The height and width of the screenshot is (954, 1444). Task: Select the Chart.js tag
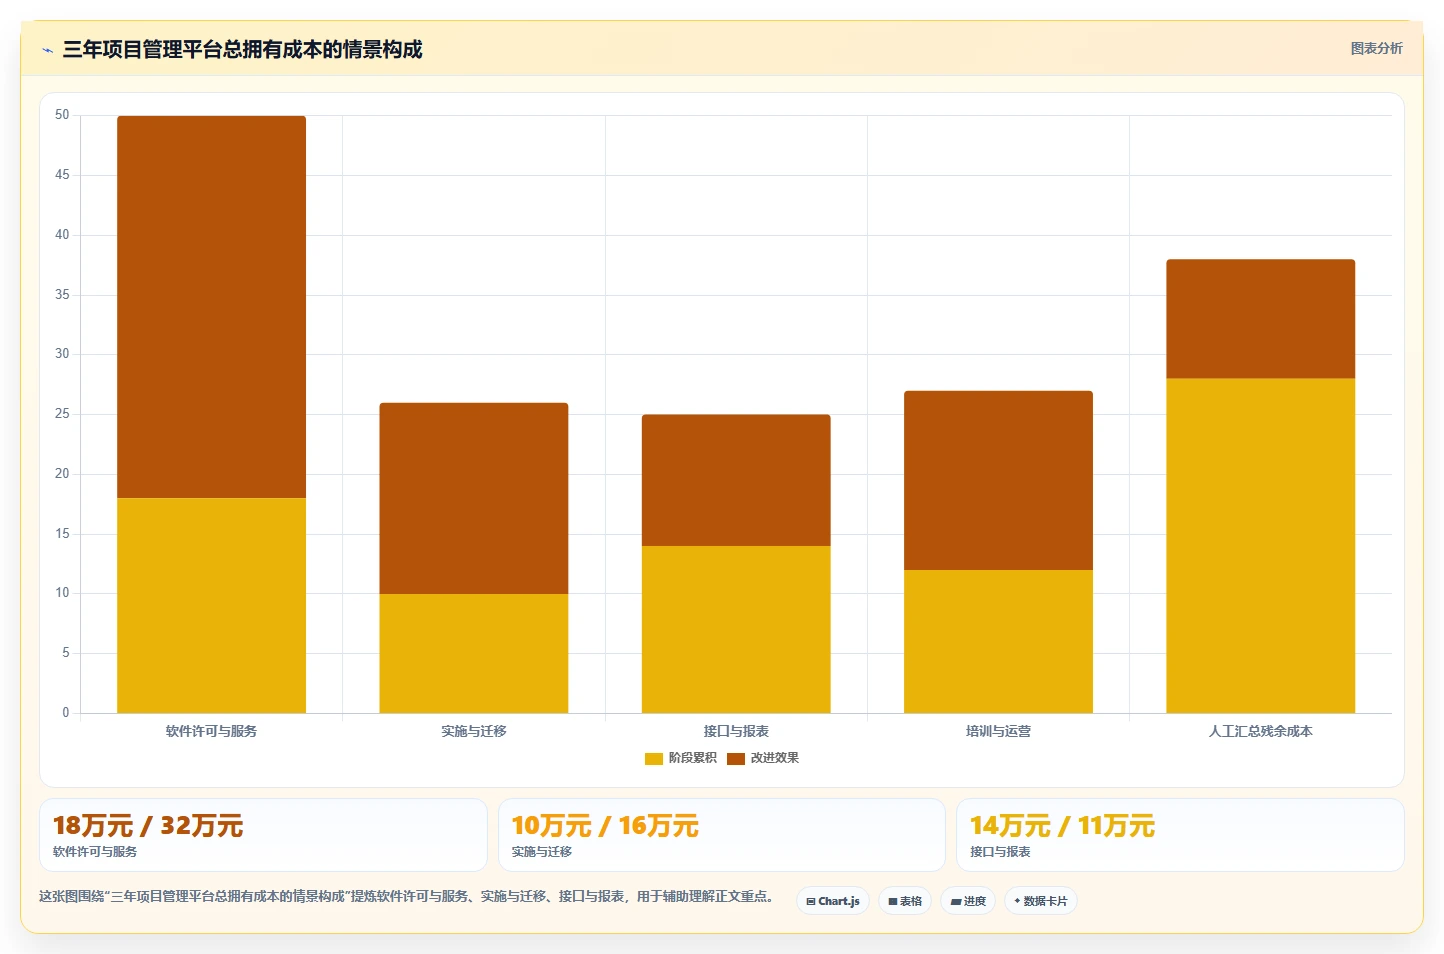click(x=833, y=901)
